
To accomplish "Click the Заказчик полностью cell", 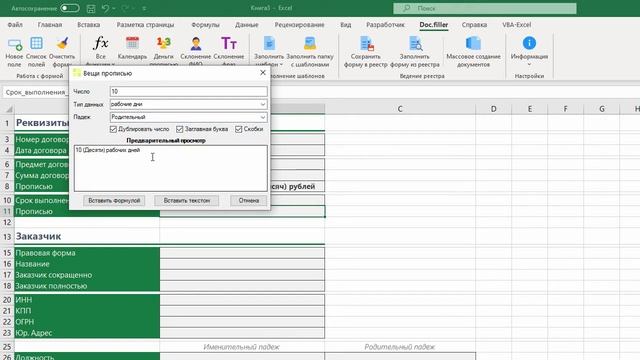I will click(x=87, y=286).
